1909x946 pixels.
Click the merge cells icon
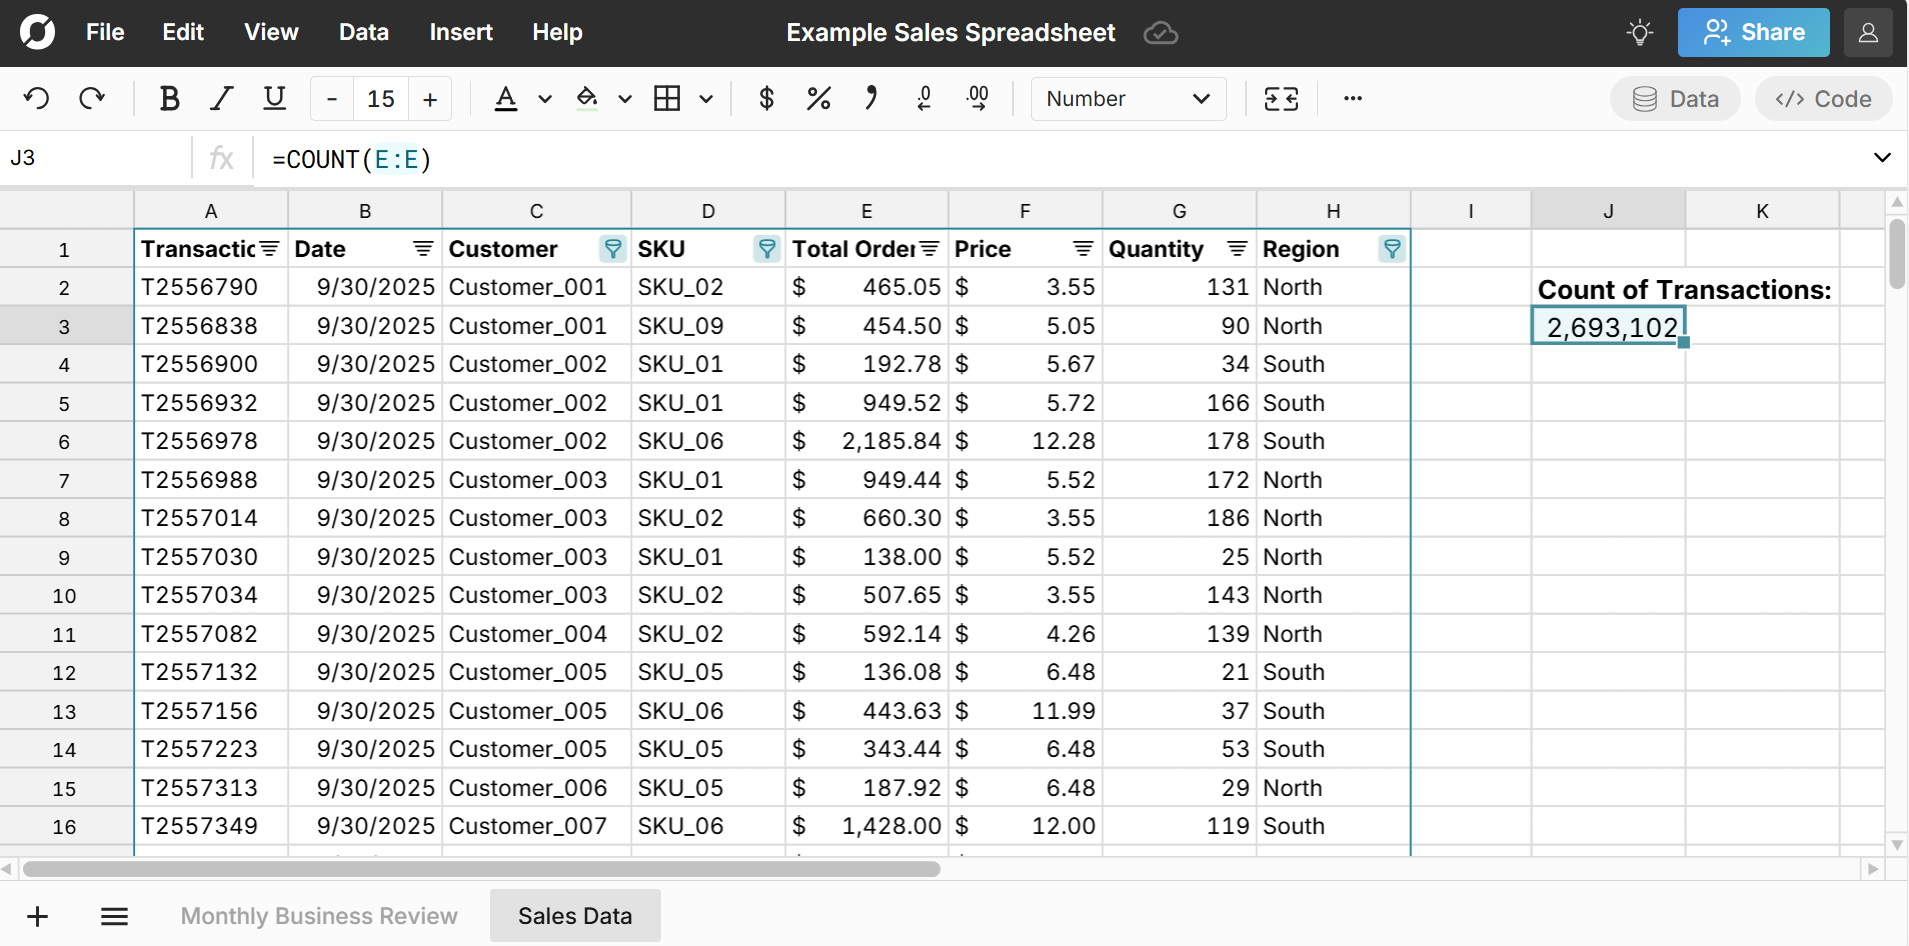pyautogui.click(x=1281, y=99)
